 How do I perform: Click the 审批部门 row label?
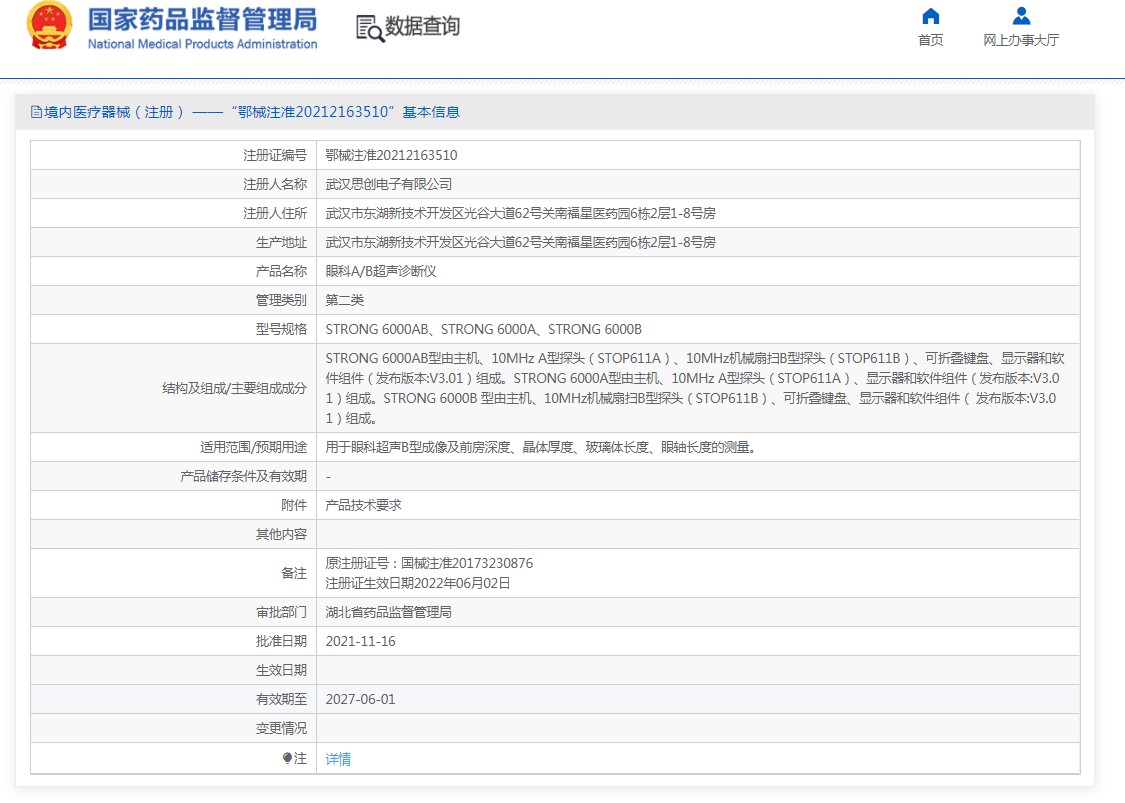point(281,612)
